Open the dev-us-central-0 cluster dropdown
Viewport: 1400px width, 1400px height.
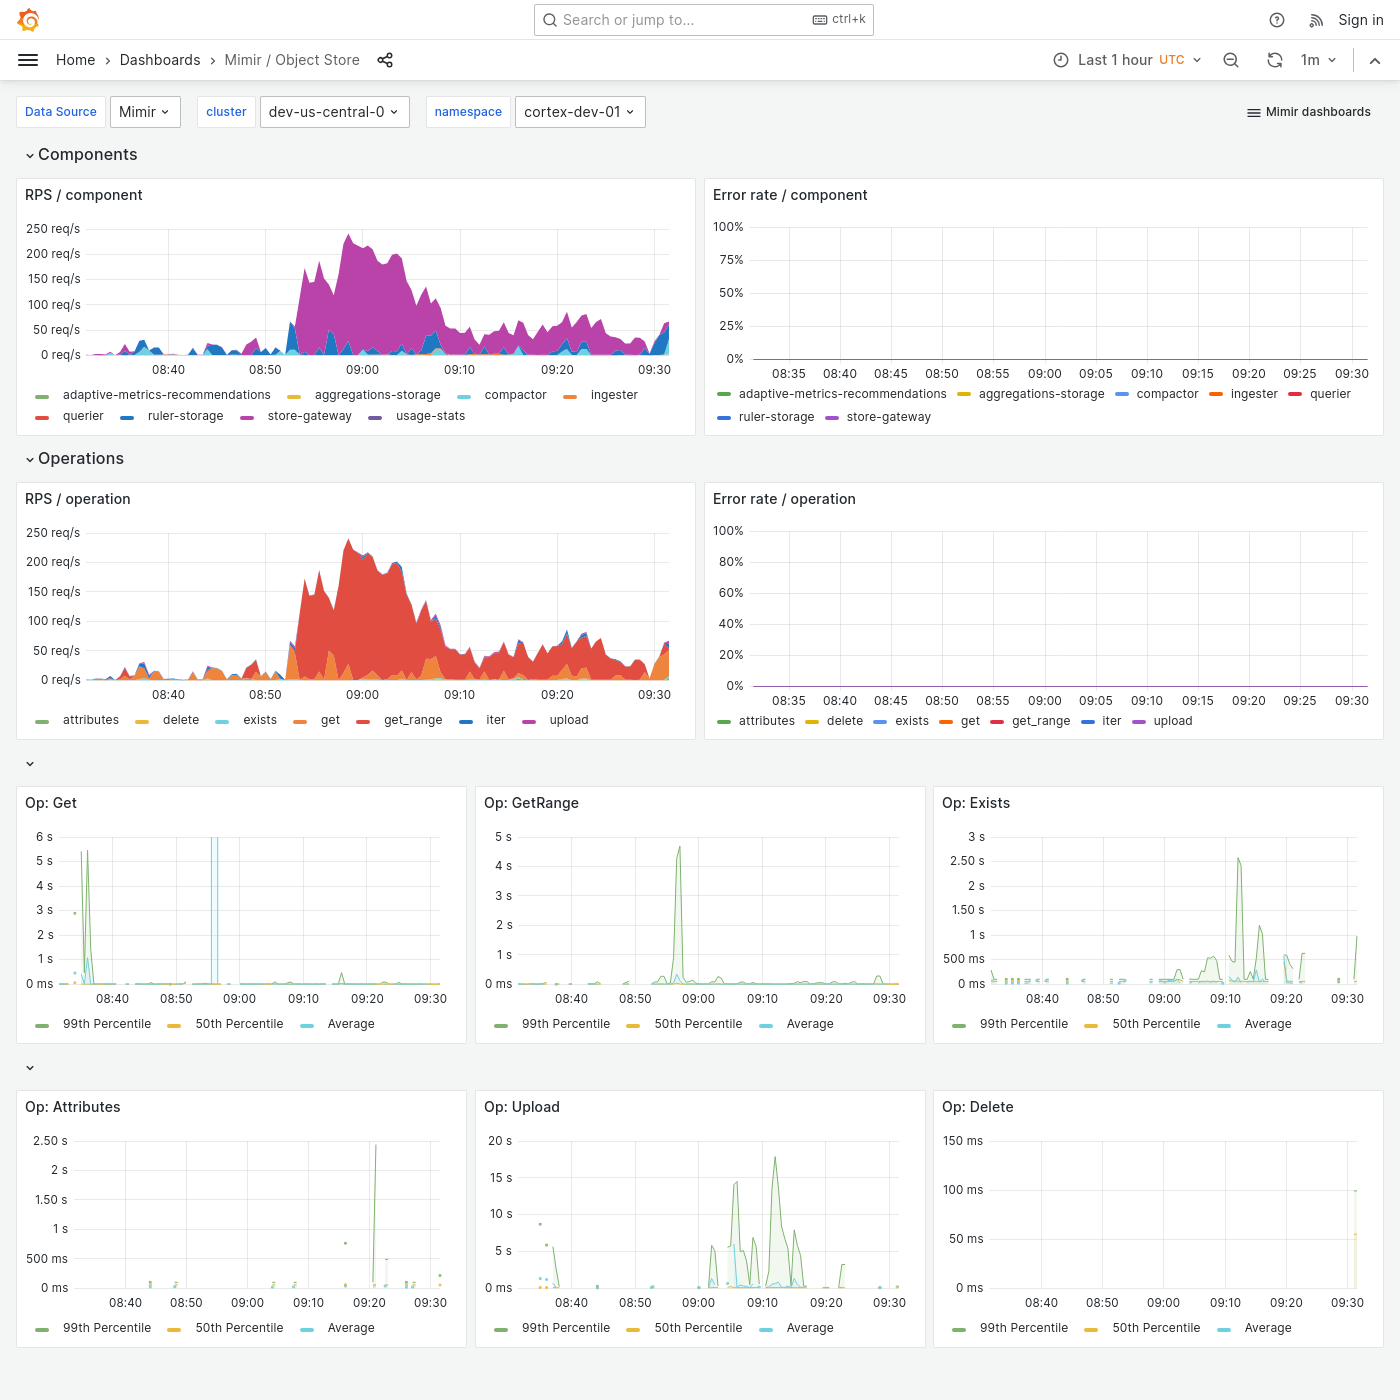click(334, 111)
